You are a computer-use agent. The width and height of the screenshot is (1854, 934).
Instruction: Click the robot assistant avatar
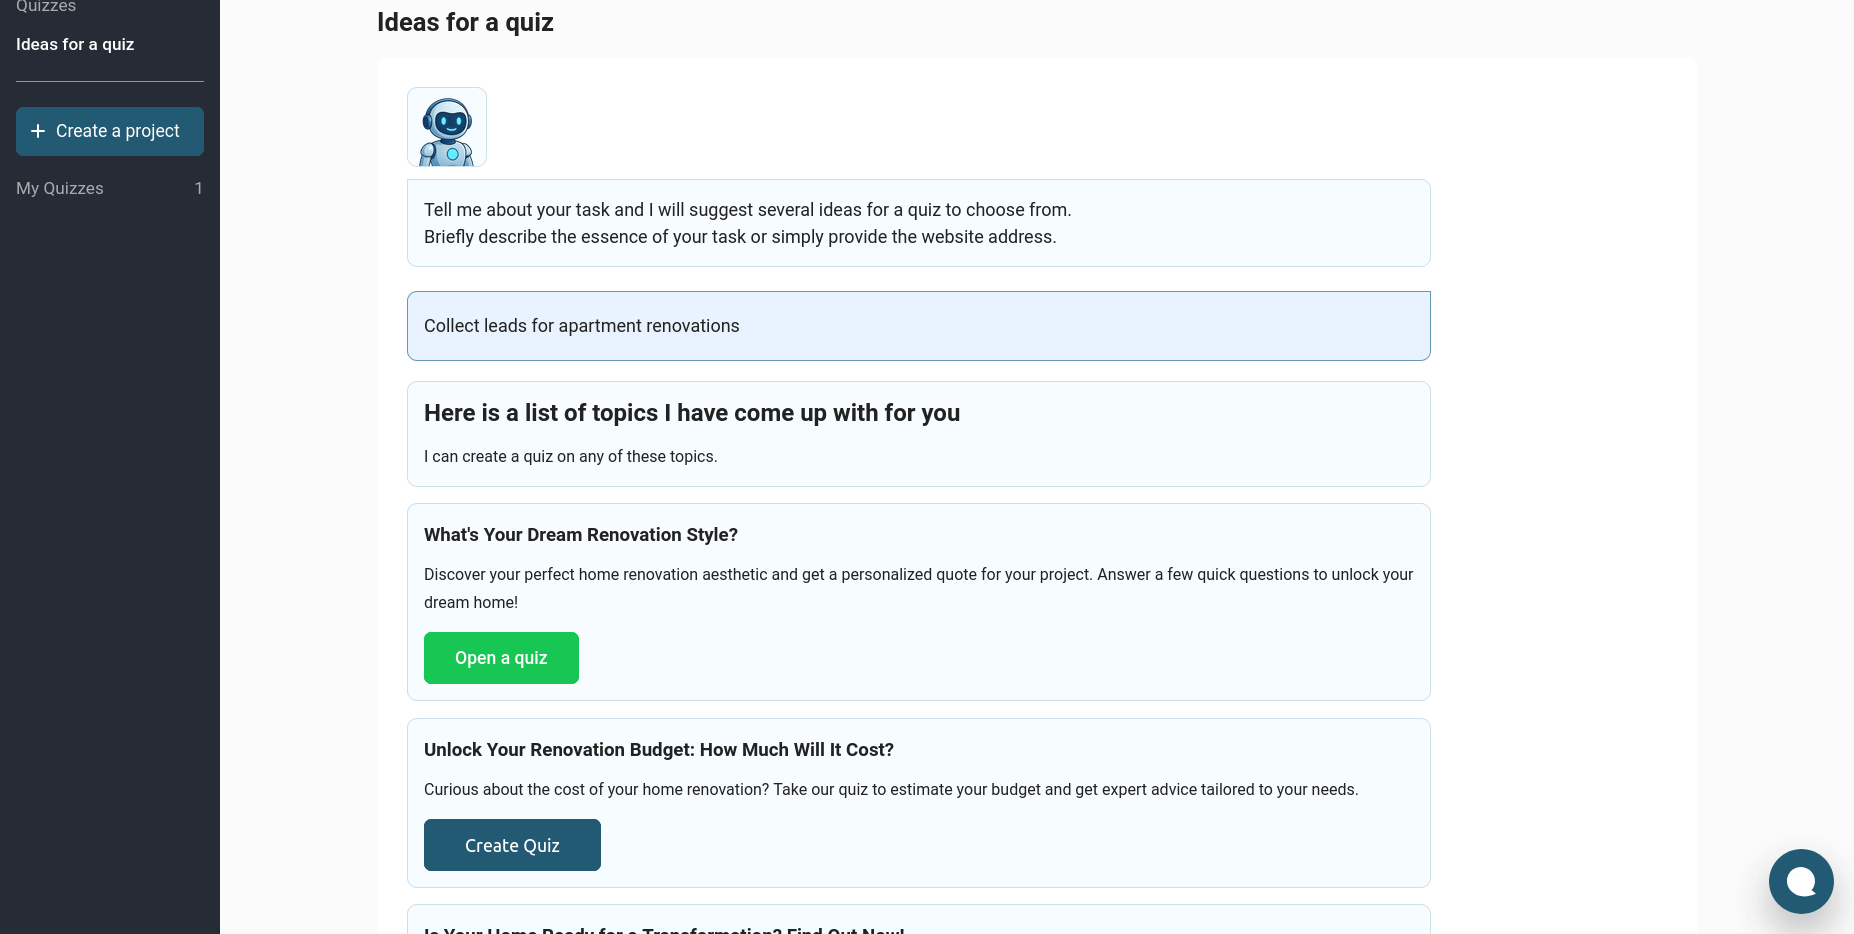tap(447, 127)
